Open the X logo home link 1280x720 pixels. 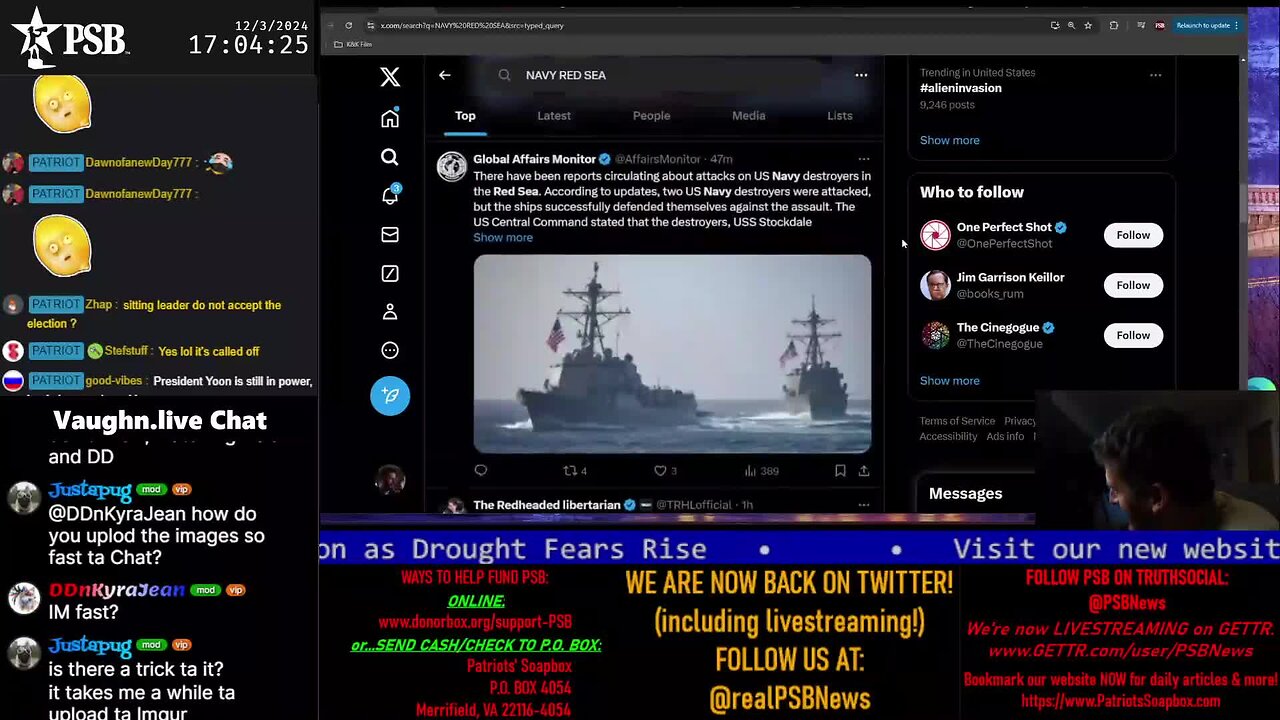click(x=390, y=77)
